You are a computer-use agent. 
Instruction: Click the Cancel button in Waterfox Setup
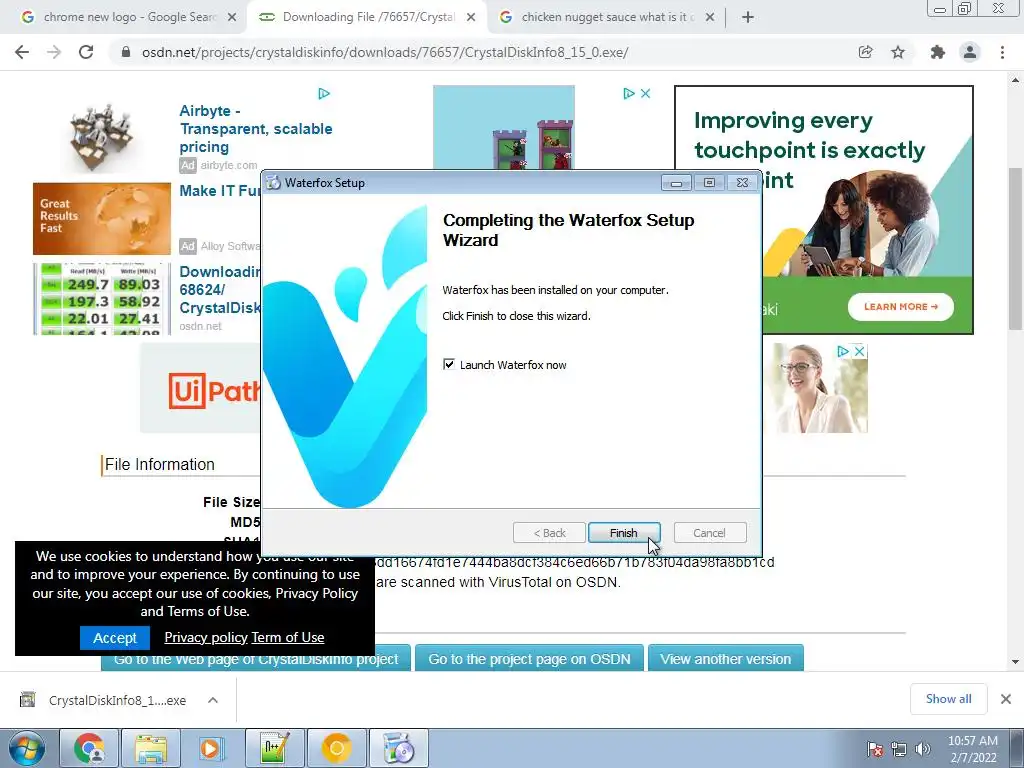(709, 533)
